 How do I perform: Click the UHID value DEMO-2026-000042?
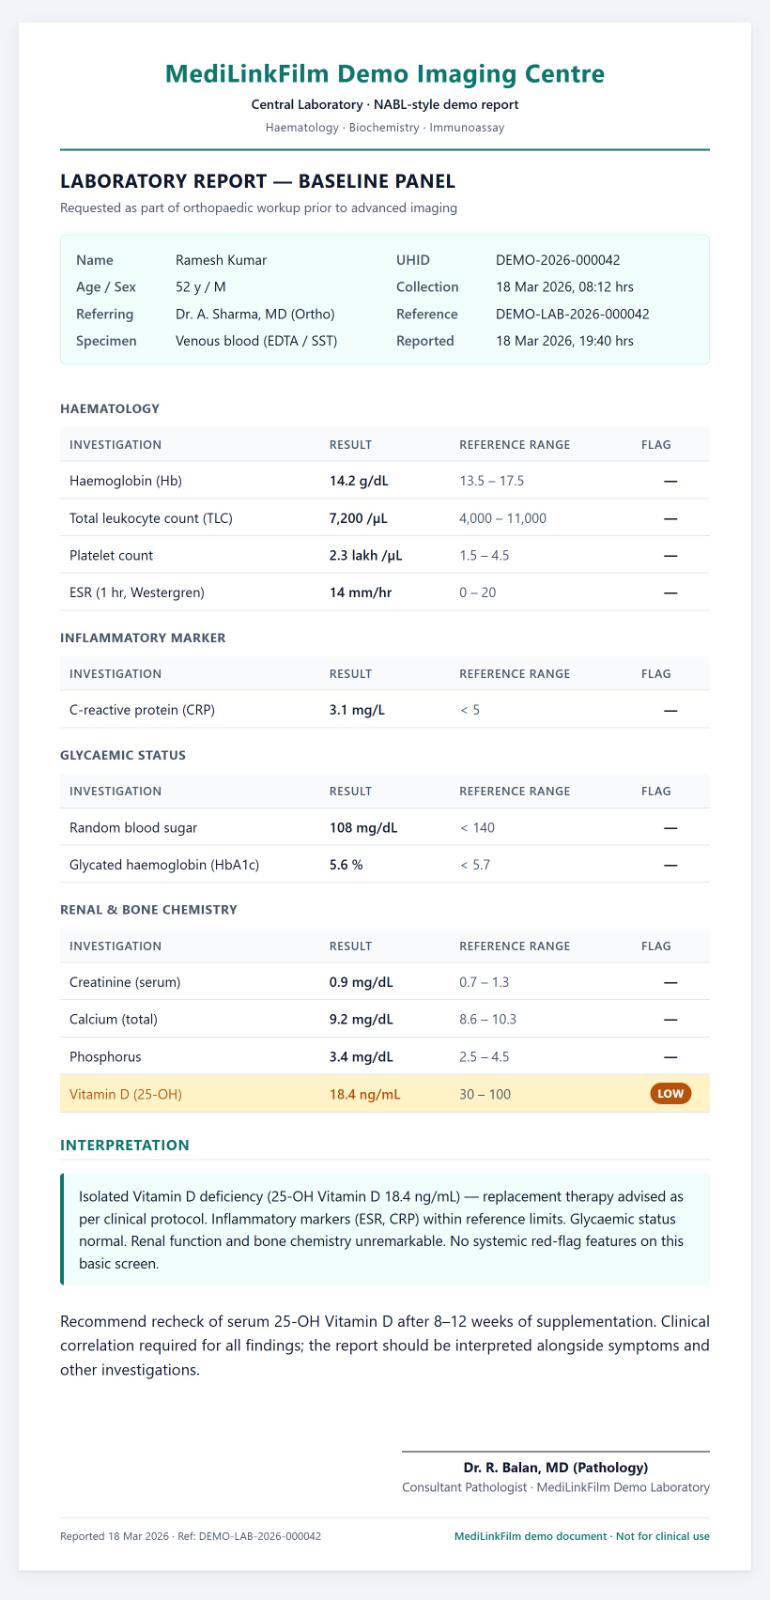coord(558,260)
